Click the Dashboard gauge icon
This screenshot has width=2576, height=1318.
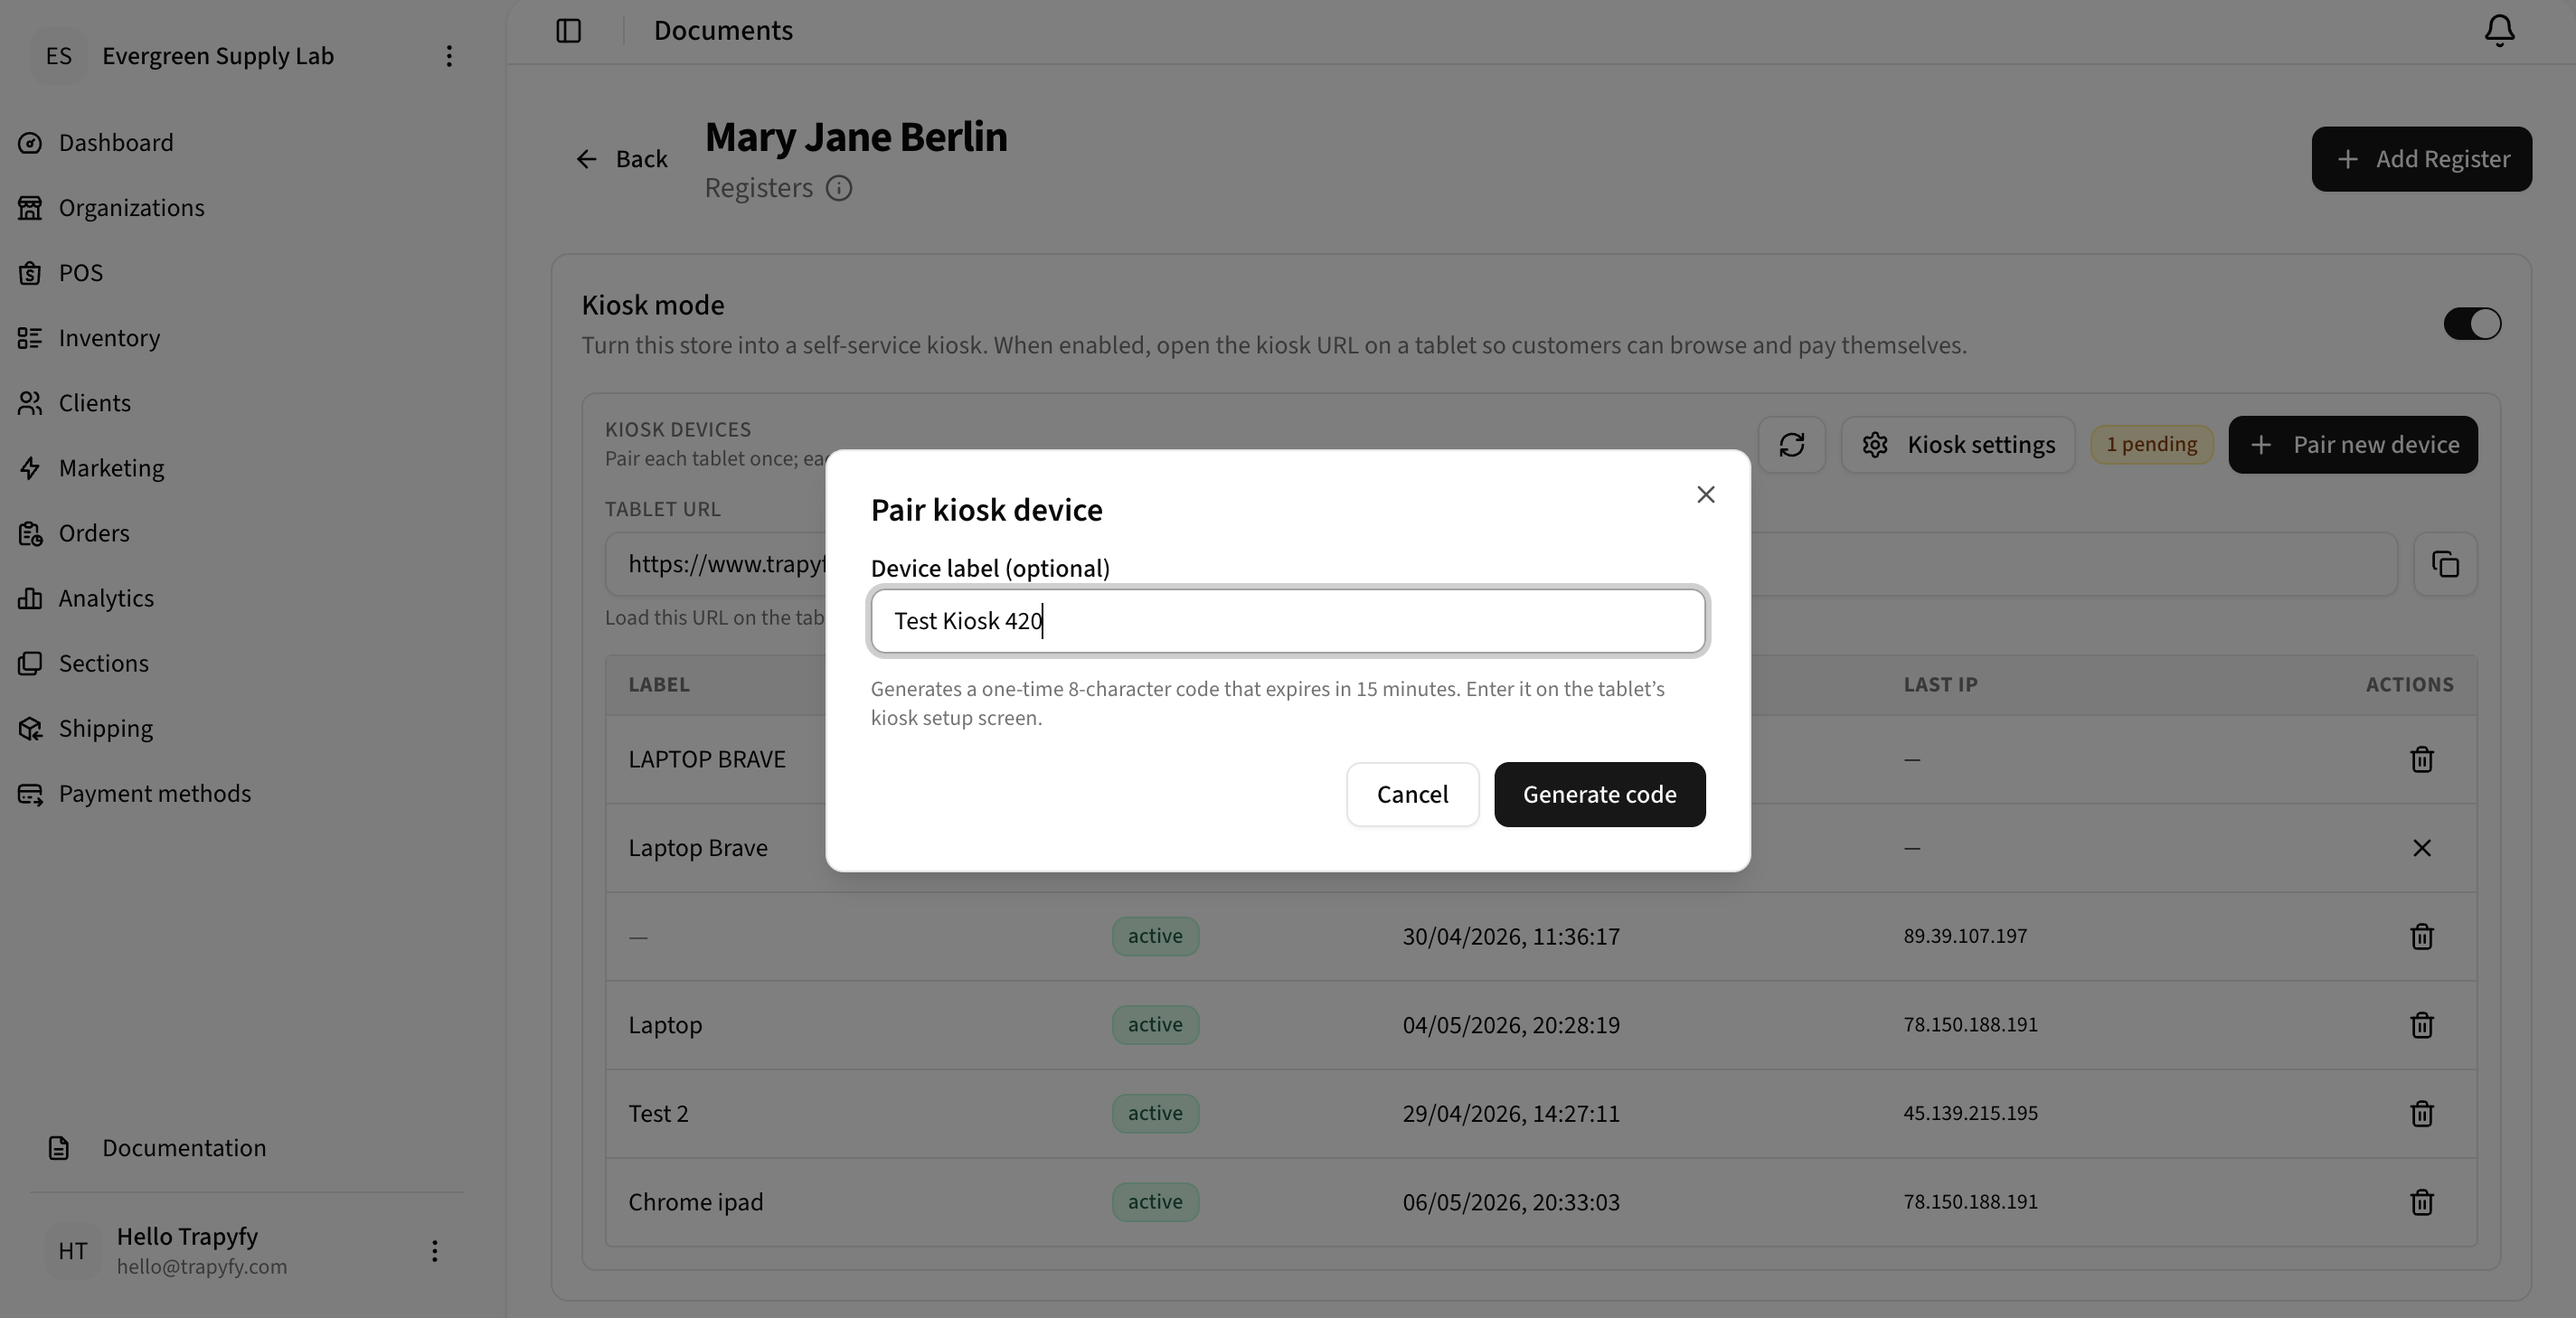[30, 143]
